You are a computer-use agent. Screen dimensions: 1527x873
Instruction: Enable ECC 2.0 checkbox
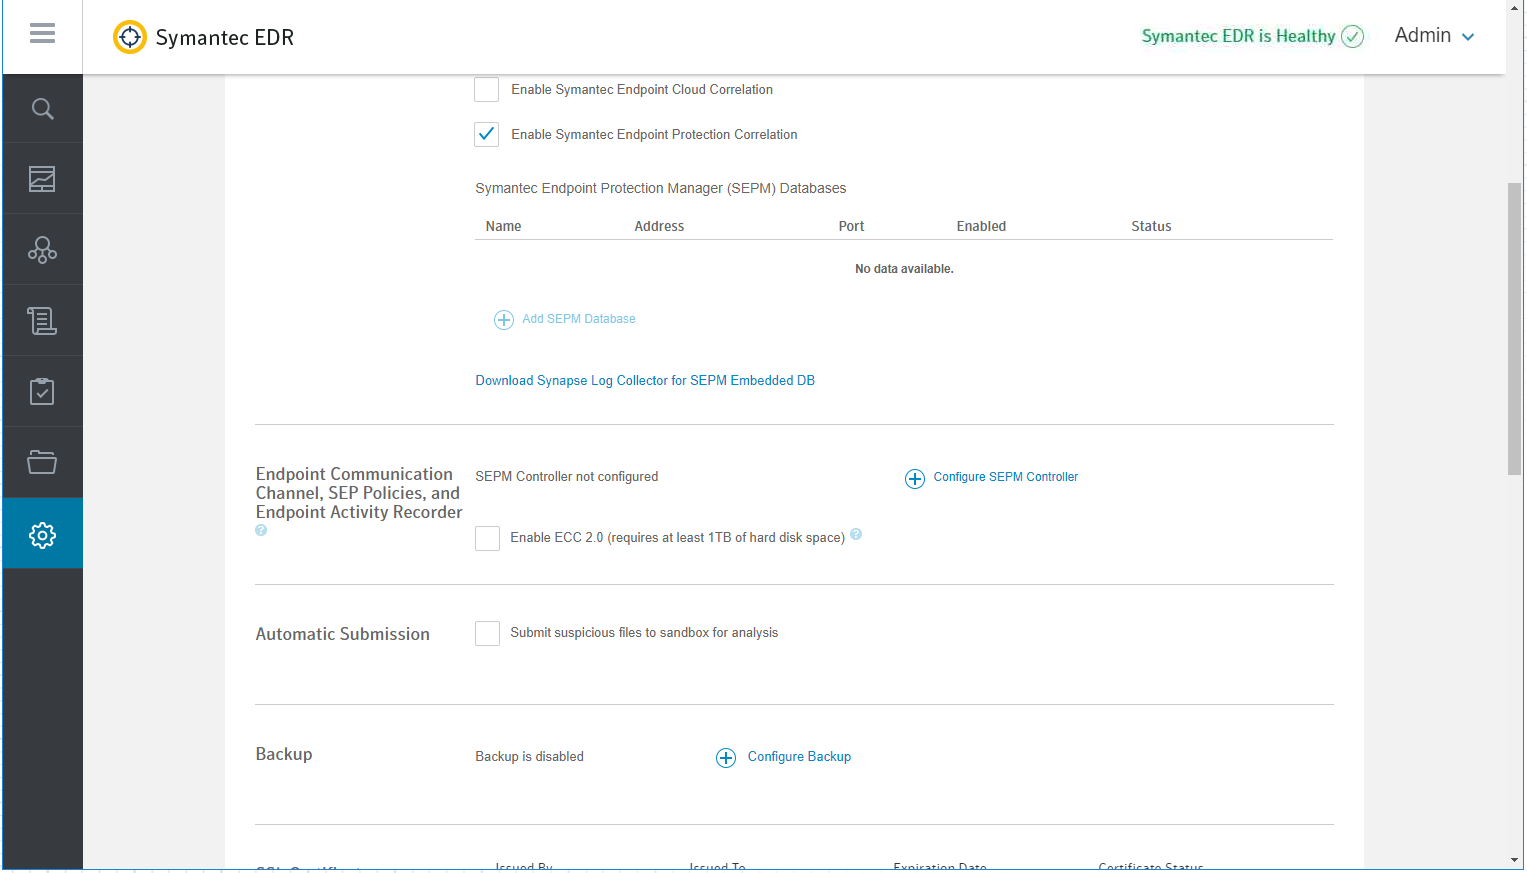pyautogui.click(x=487, y=538)
